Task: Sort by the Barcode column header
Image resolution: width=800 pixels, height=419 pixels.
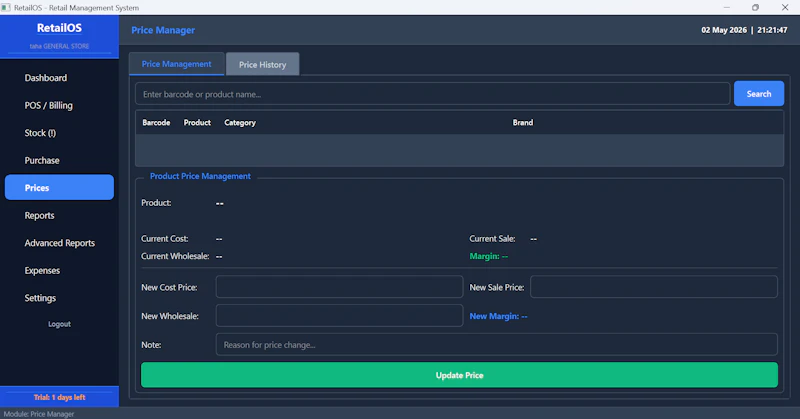Action: pyautogui.click(x=156, y=122)
